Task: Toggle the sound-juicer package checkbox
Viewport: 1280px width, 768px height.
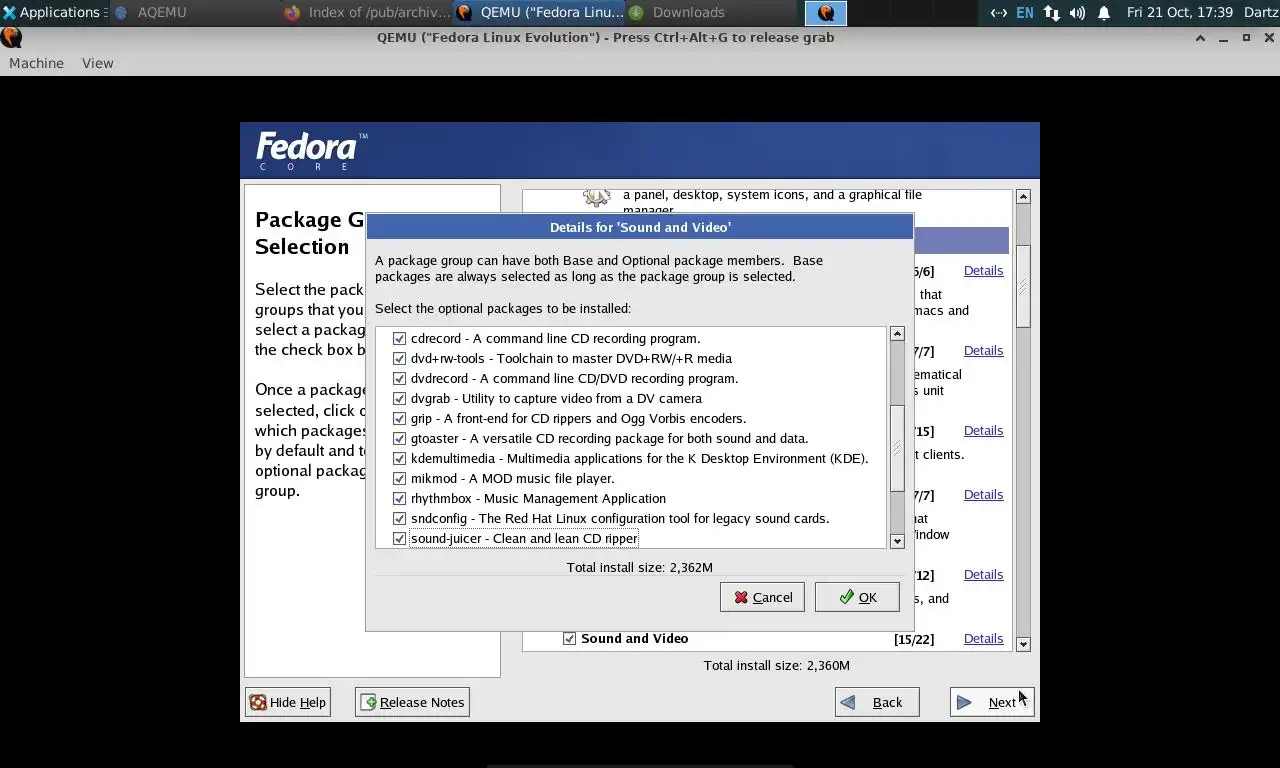Action: [400, 538]
